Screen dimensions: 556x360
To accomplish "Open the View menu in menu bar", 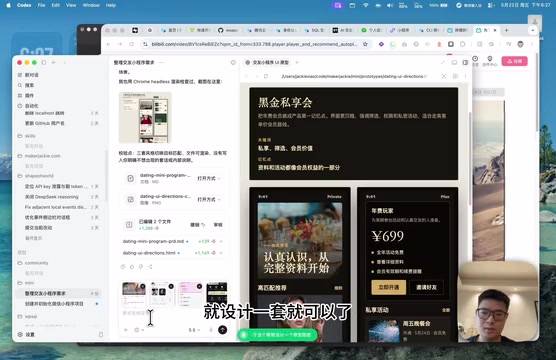I will click(71, 5).
